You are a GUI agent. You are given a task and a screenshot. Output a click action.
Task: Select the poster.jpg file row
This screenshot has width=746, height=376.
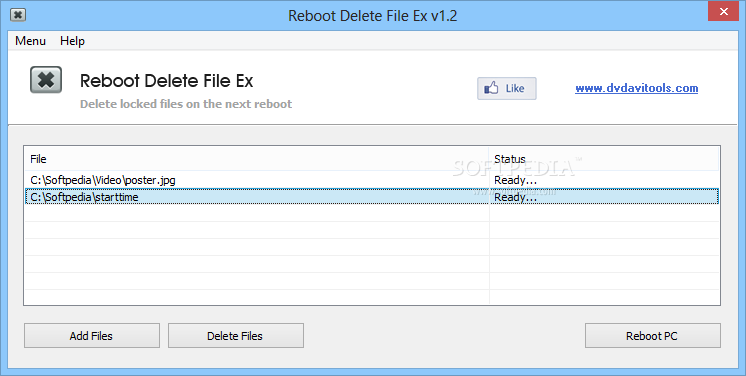(x=371, y=180)
